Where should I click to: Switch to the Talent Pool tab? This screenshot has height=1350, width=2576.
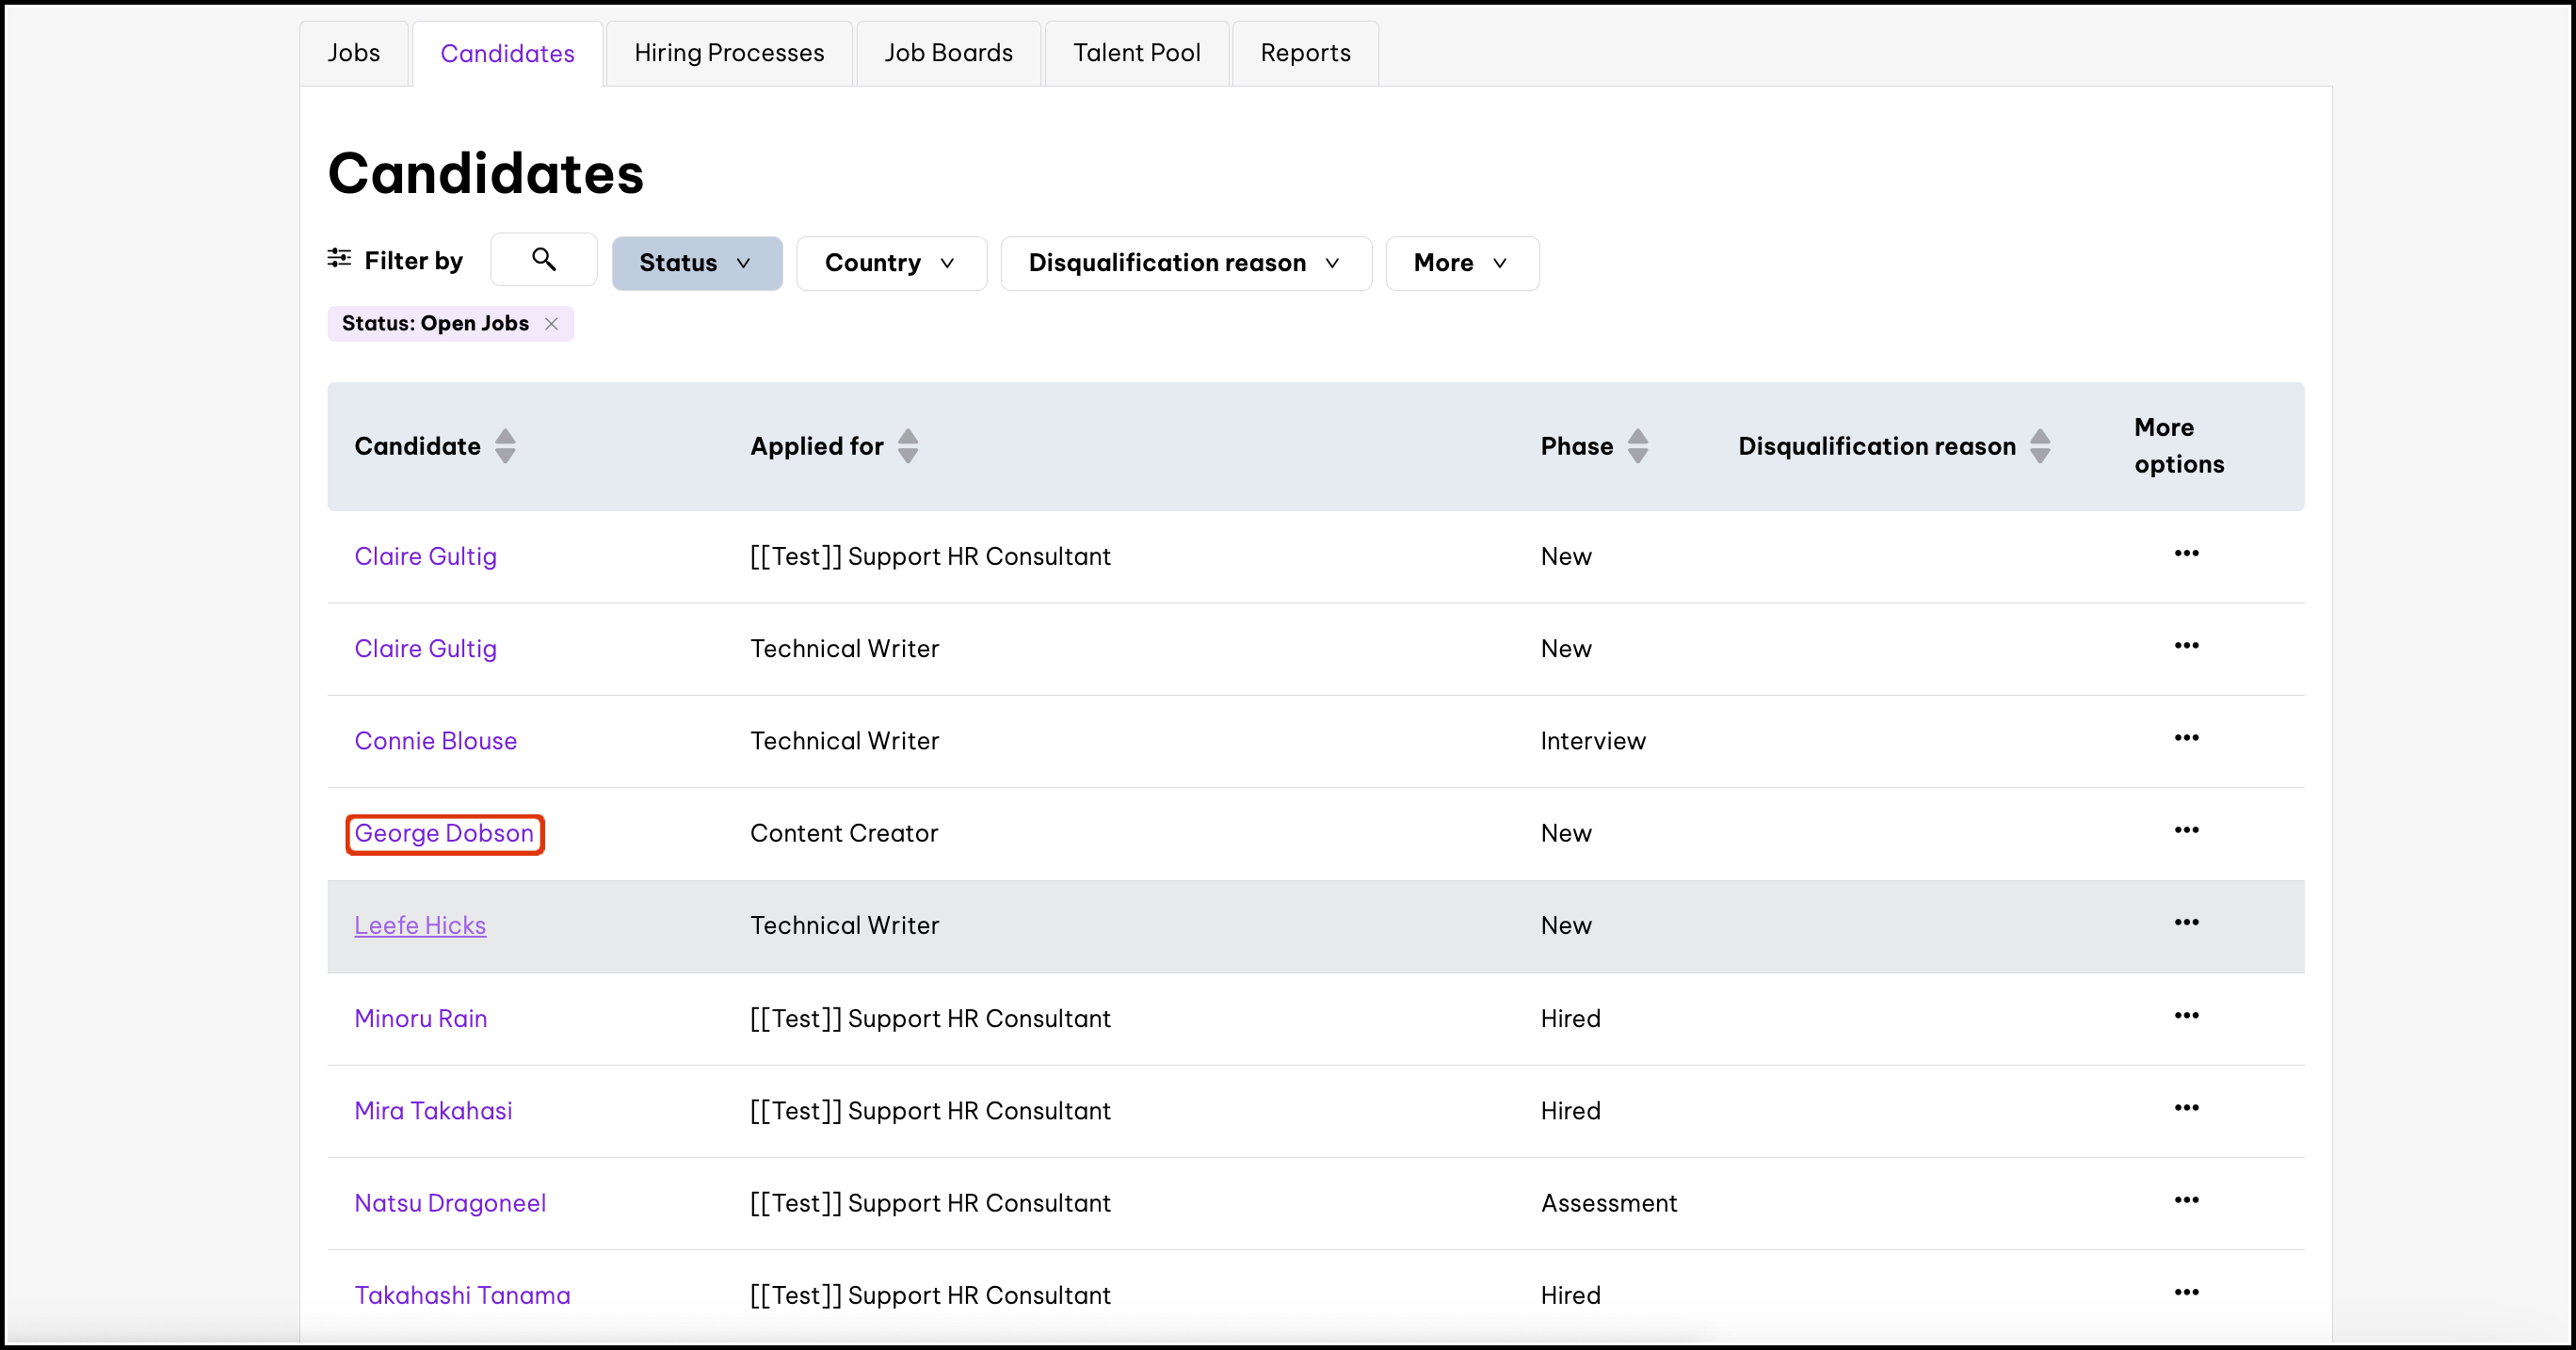(1136, 53)
